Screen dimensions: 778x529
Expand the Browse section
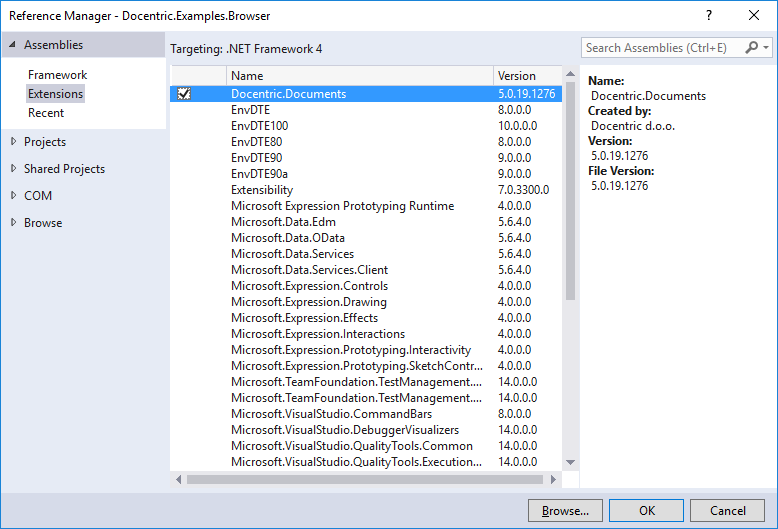pos(13,222)
